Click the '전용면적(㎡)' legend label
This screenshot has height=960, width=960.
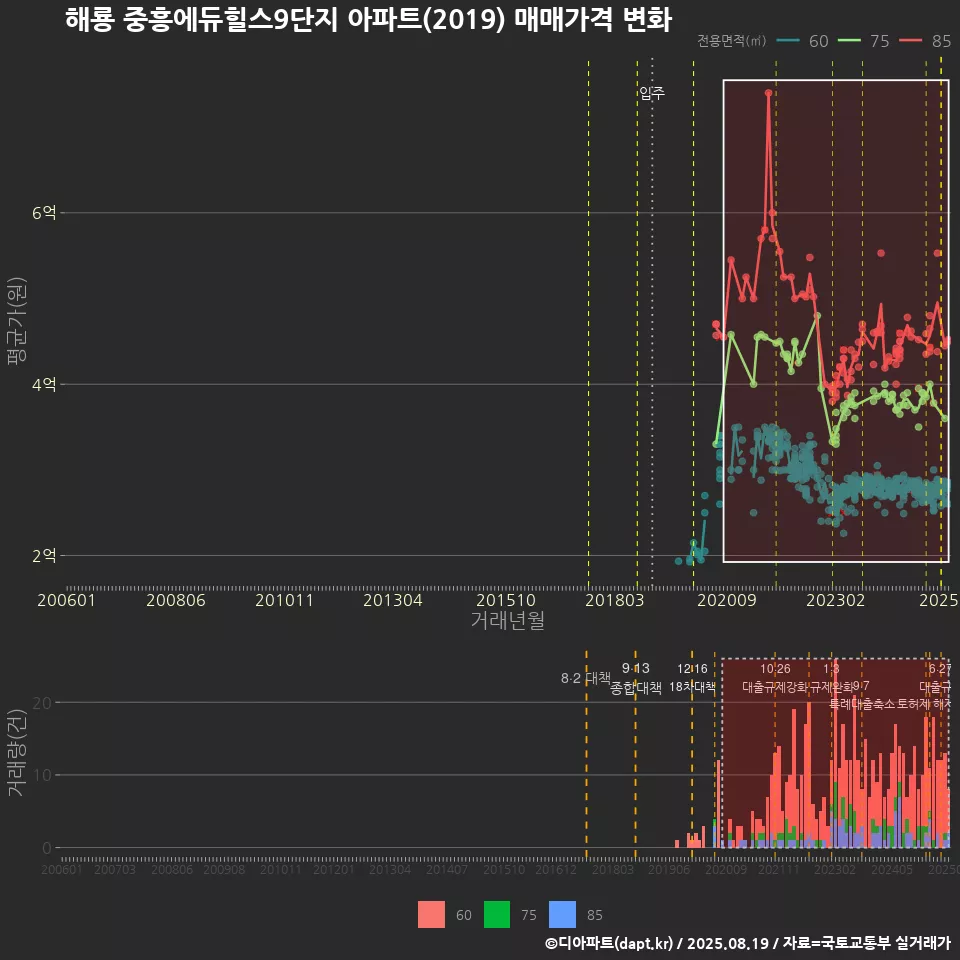[x=732, y=41]
